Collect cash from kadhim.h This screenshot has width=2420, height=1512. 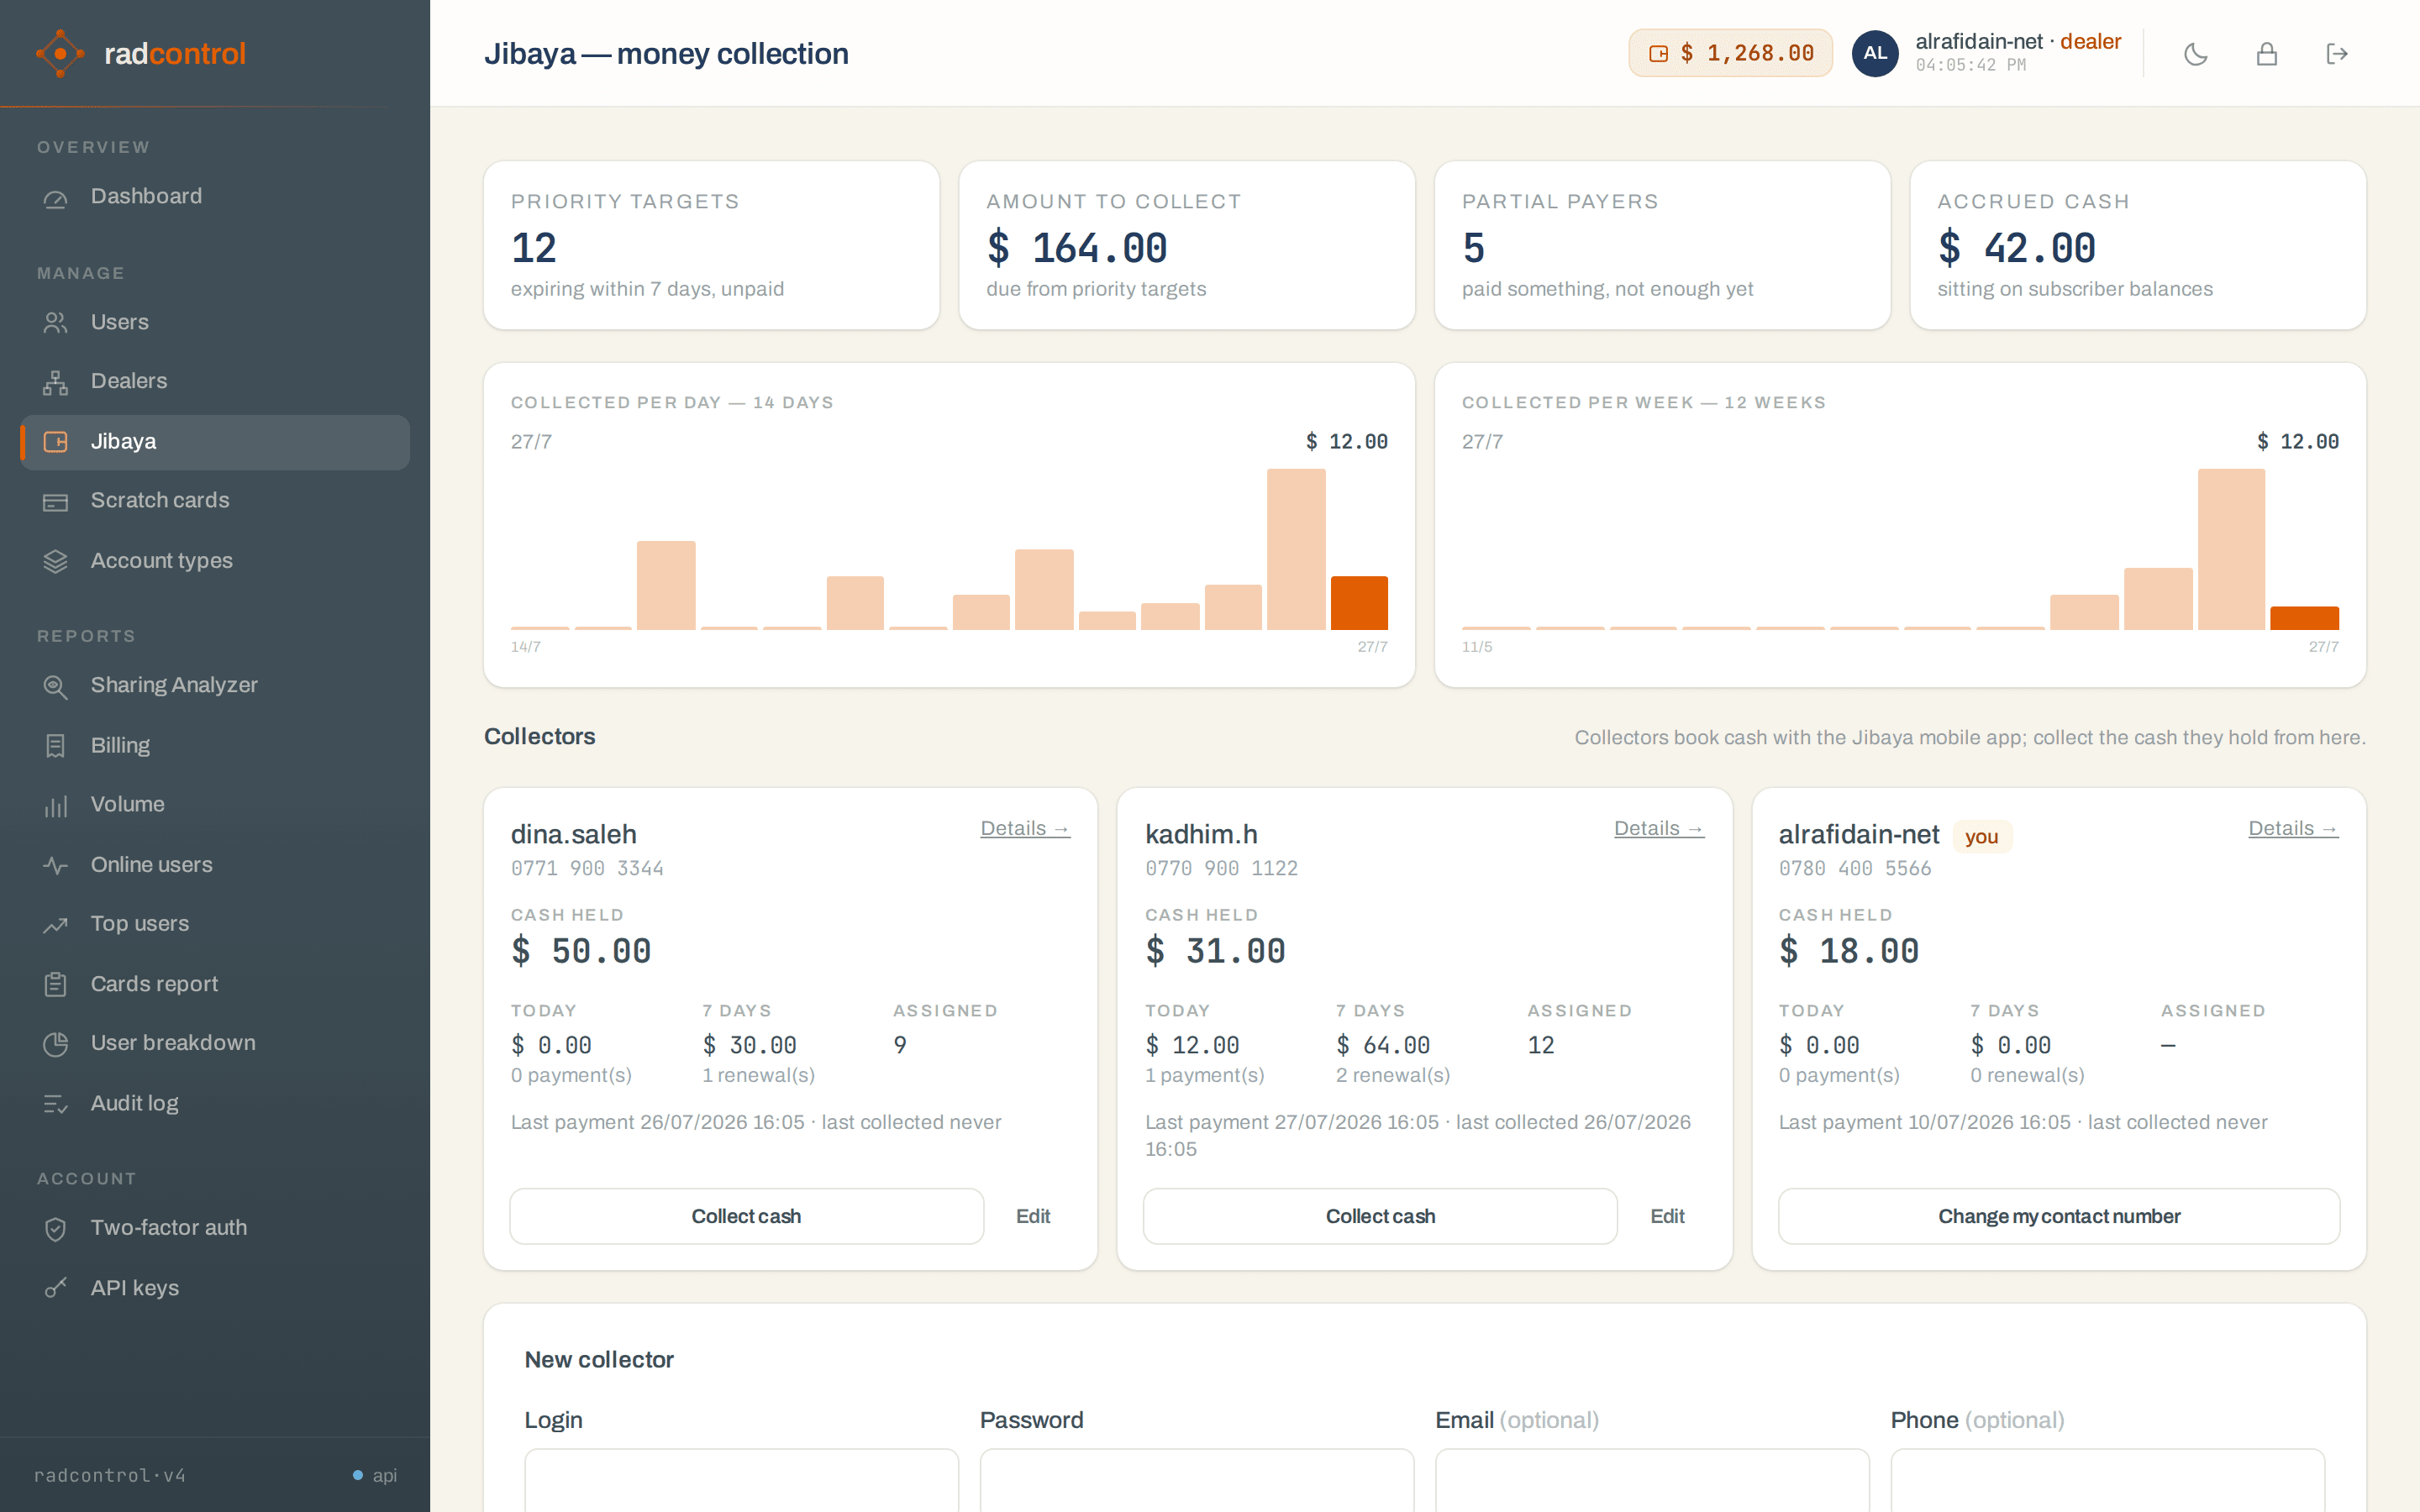(1380, 1216)
